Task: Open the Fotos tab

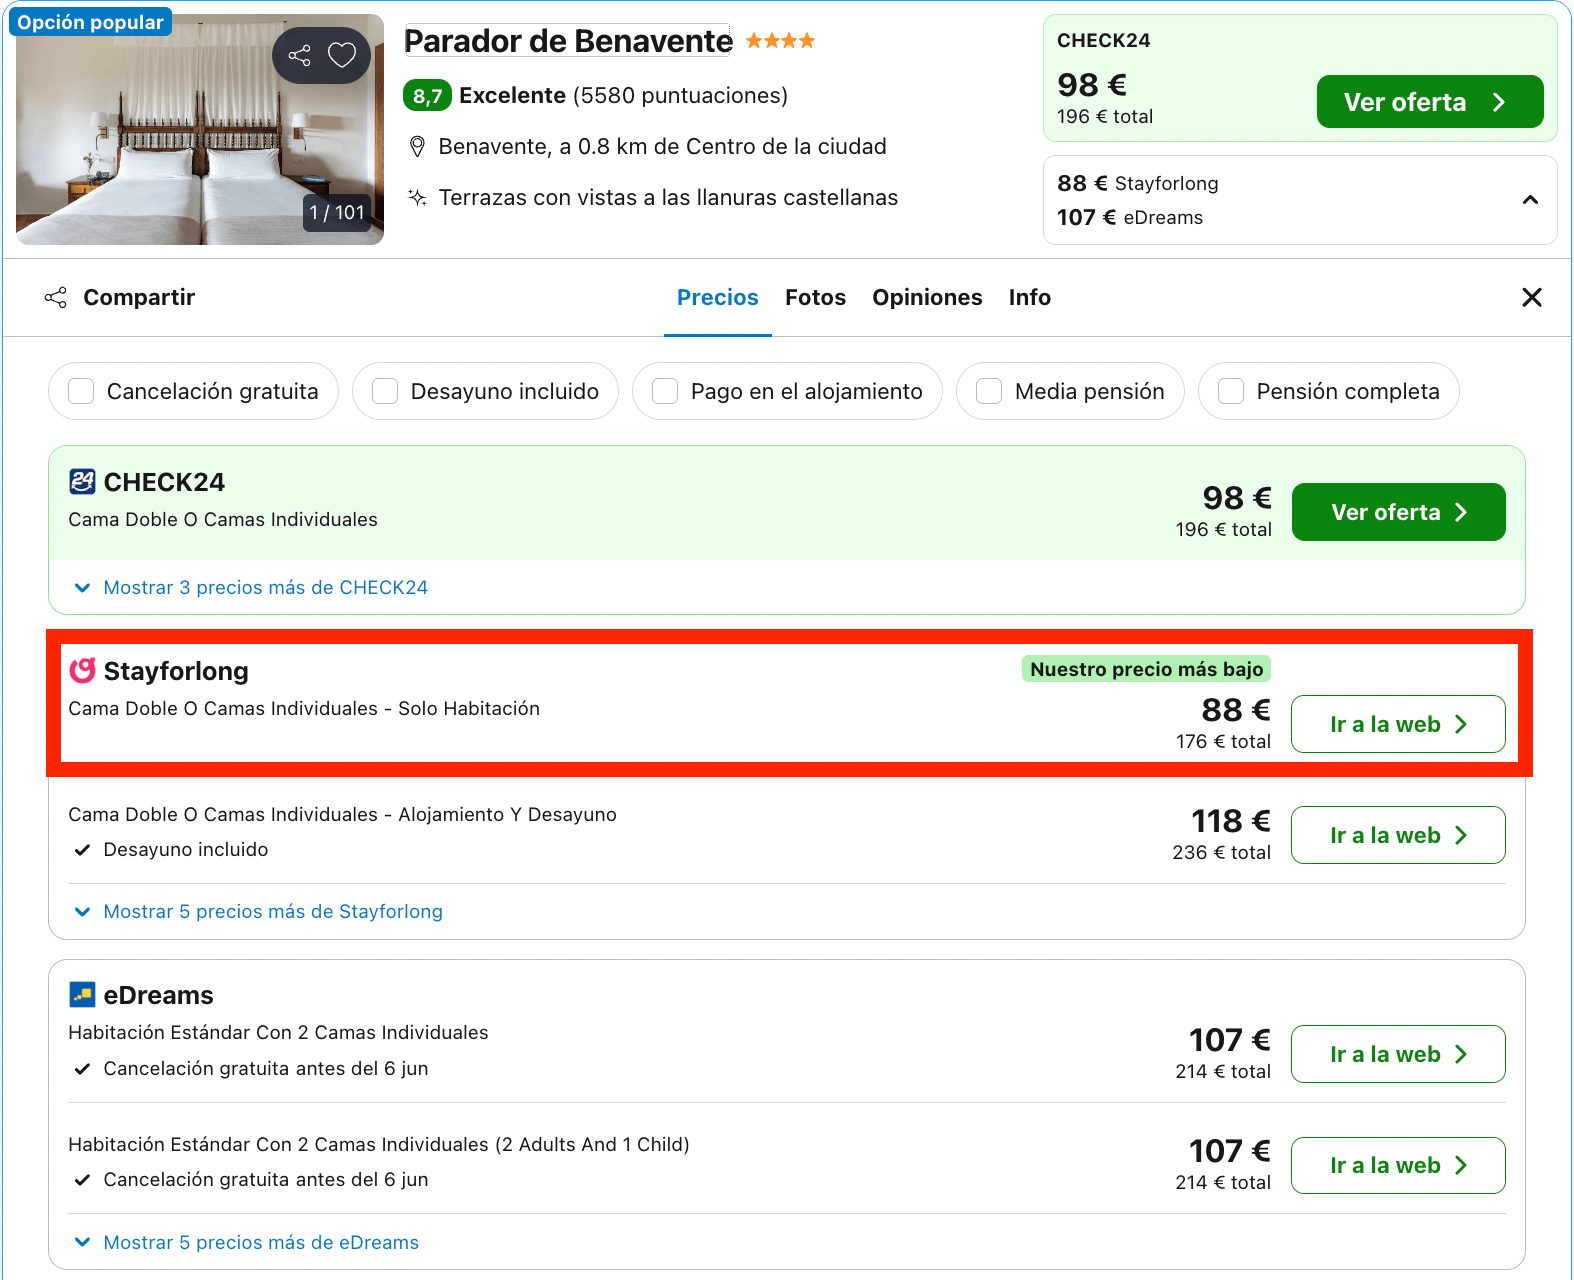Action: pyautogui.click(x=815, y=297)
